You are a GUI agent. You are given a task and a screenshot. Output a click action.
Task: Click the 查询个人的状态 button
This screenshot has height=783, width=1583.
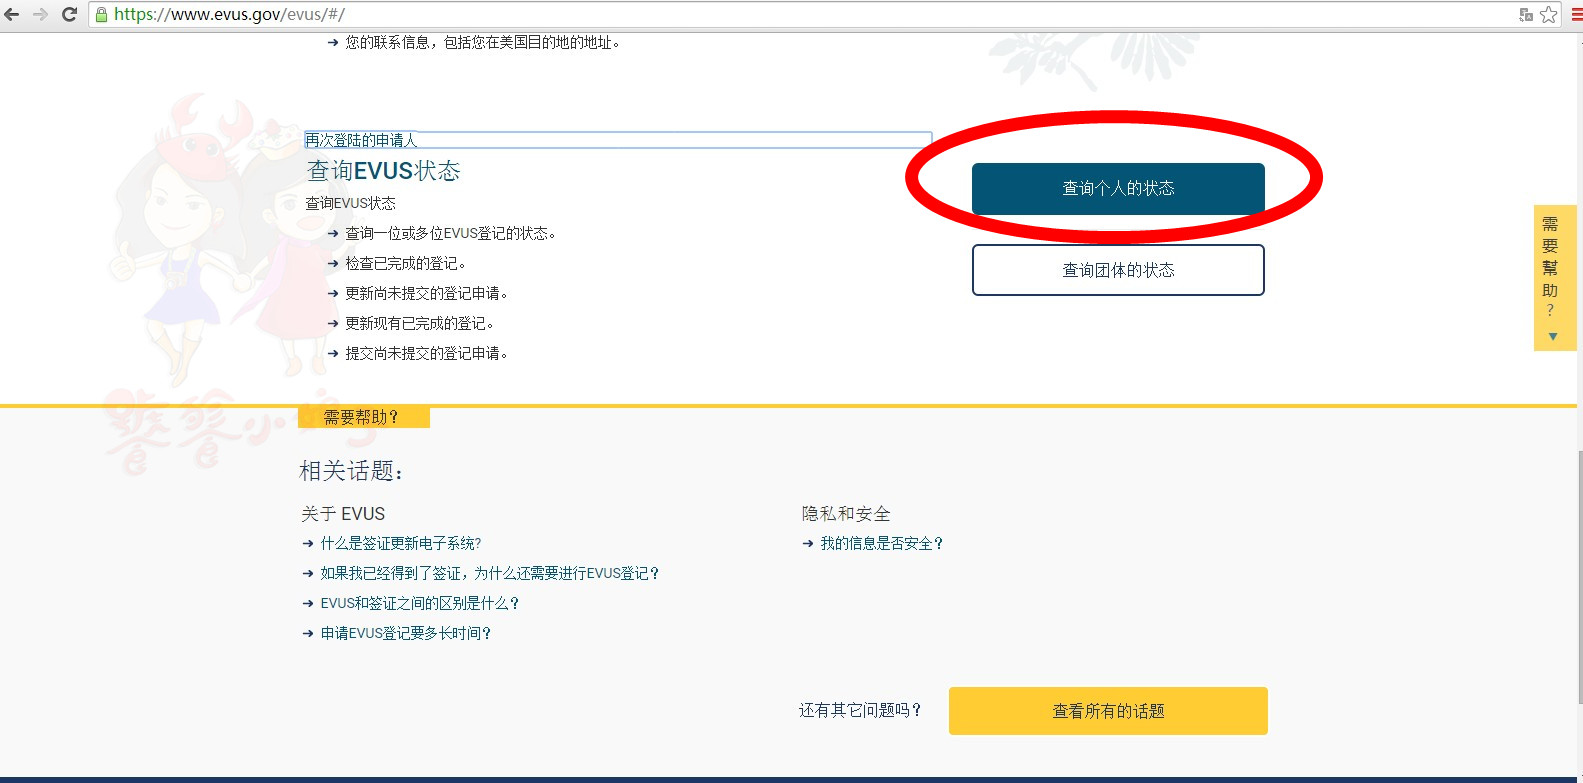tap(1118, 188)
